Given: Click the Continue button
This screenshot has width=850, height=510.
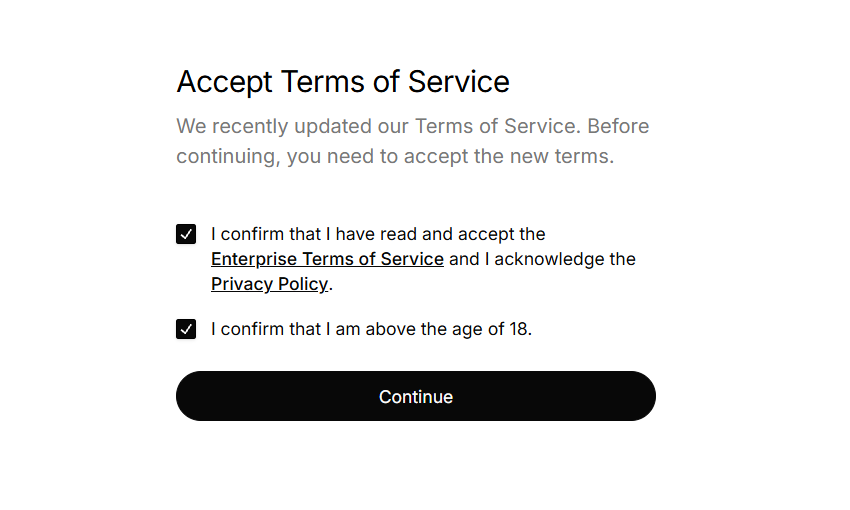Looking at the screenshot, I should (x=416, y=396).
